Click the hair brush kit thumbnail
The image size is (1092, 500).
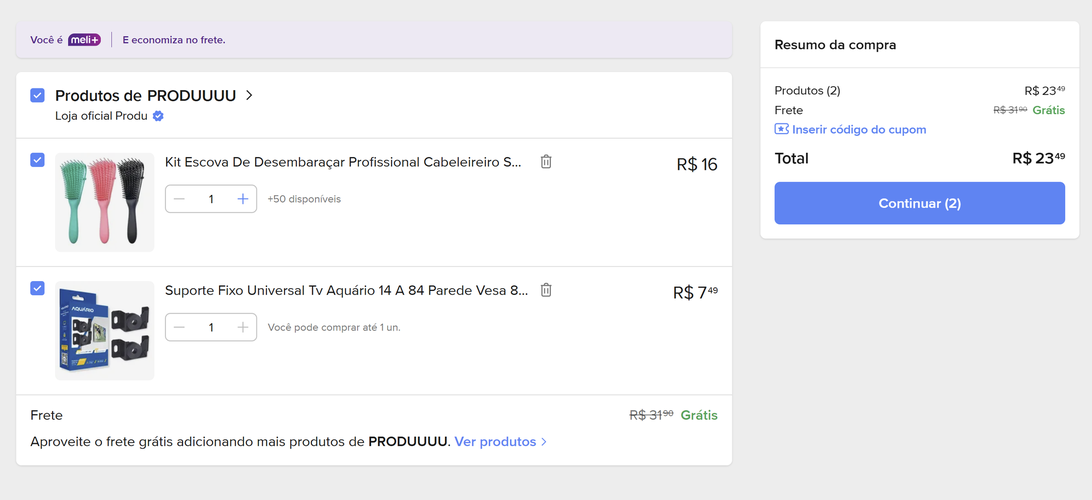pos(104,202)
